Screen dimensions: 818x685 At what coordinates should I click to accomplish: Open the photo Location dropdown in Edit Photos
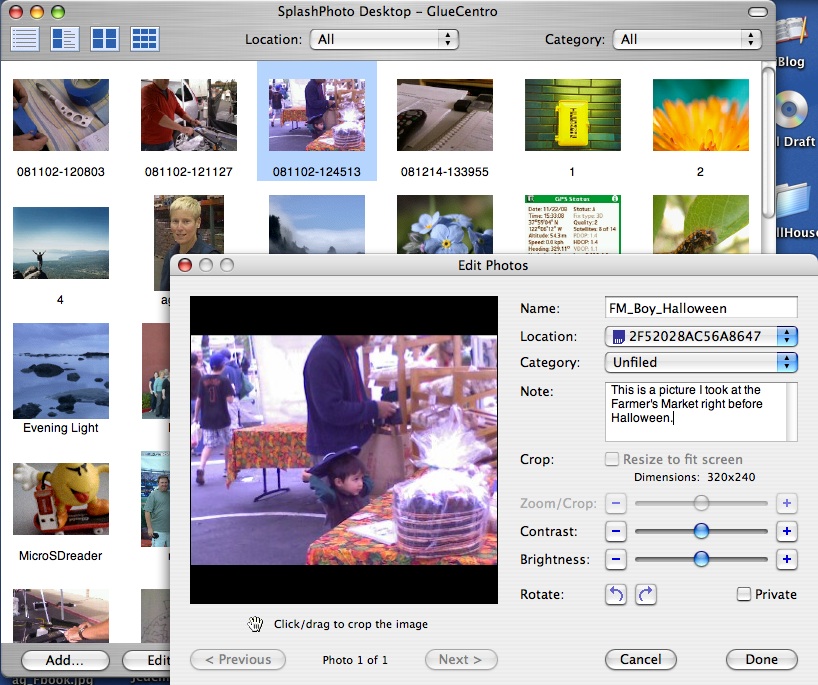tap(700, 336)
